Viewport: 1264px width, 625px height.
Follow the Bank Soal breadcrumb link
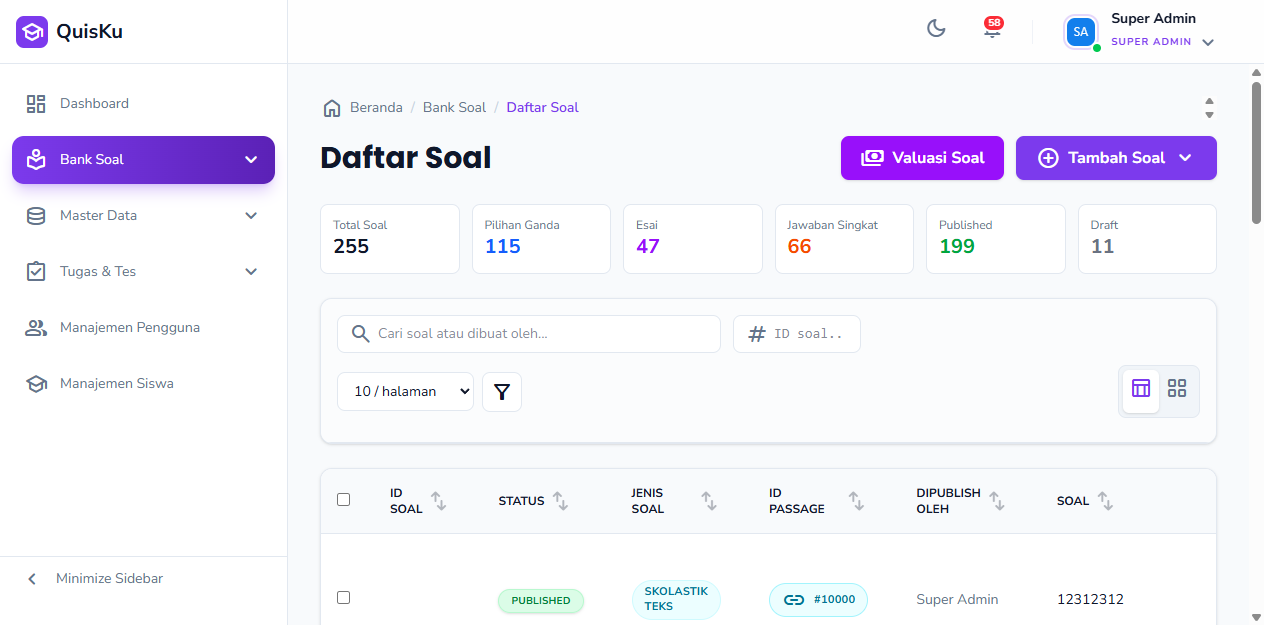pyautogui.click(x=454, y=108)
